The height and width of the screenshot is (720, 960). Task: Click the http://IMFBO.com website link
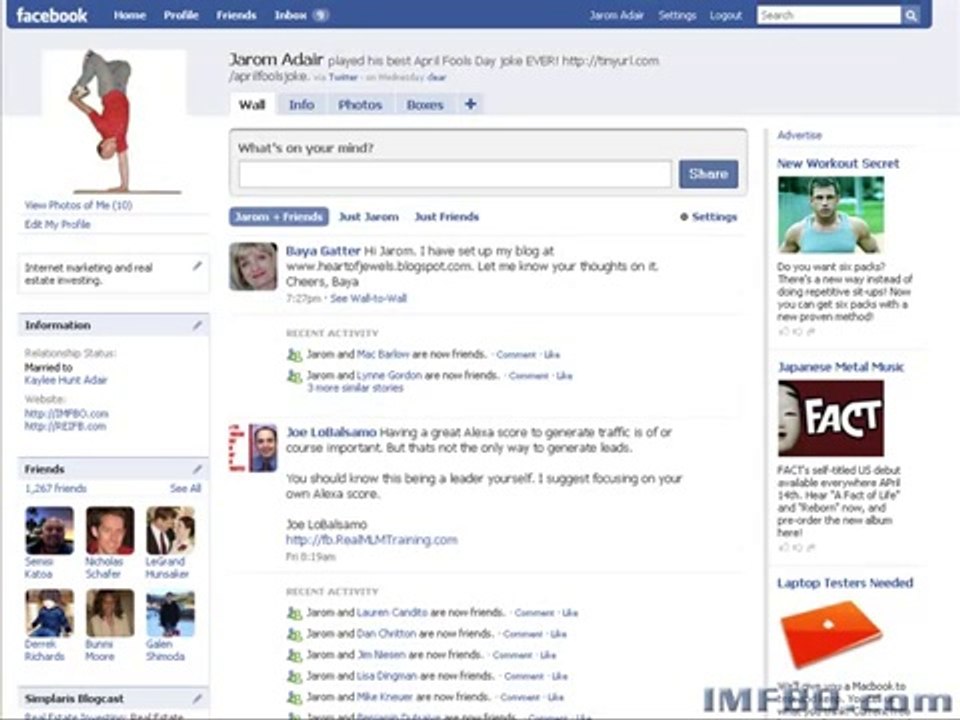click(x=66, y=413)
